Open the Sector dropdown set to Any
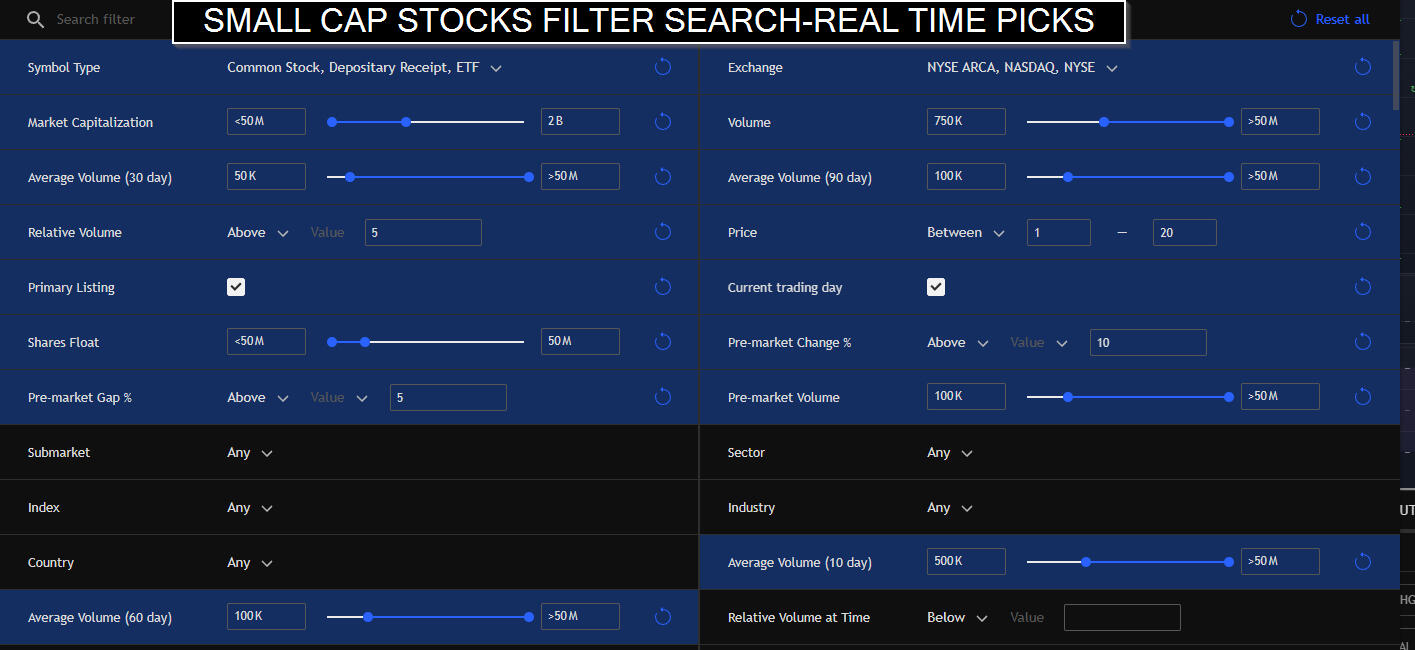Screen dimensions: 1415x650 pos(949,453)
